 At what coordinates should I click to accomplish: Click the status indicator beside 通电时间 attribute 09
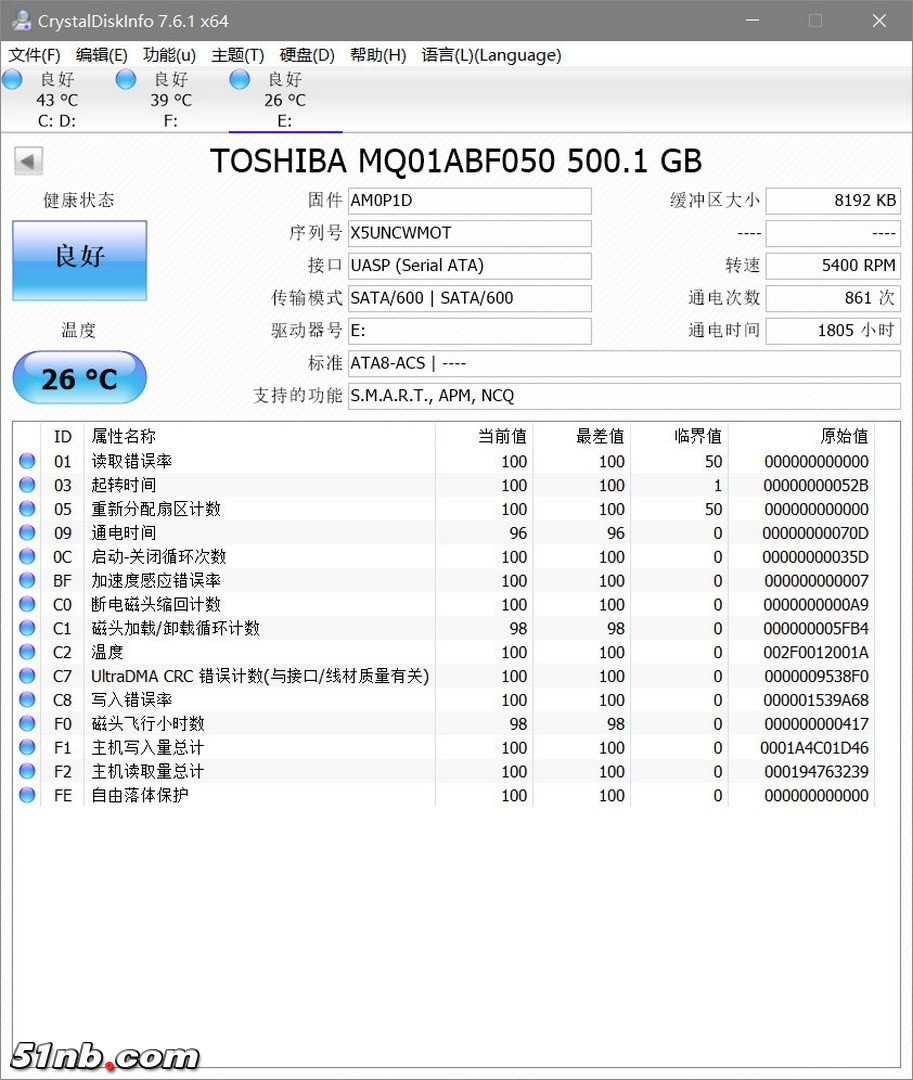27,533
